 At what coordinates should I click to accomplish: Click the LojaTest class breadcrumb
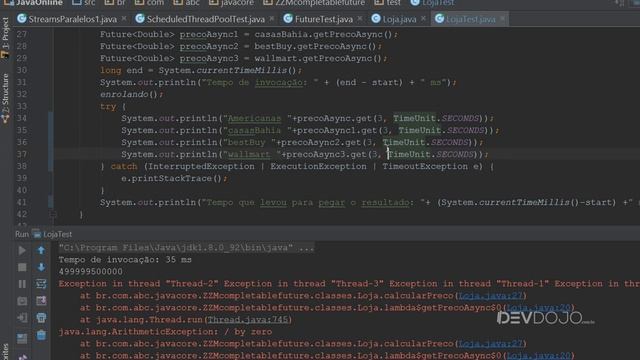pyautogui.click(x=433, y=3)
